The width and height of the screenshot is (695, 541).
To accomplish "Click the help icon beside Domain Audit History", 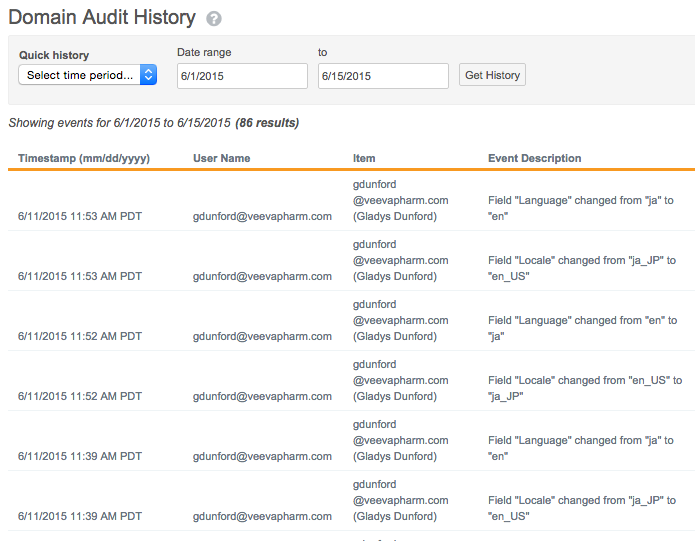I will [214, 19].
